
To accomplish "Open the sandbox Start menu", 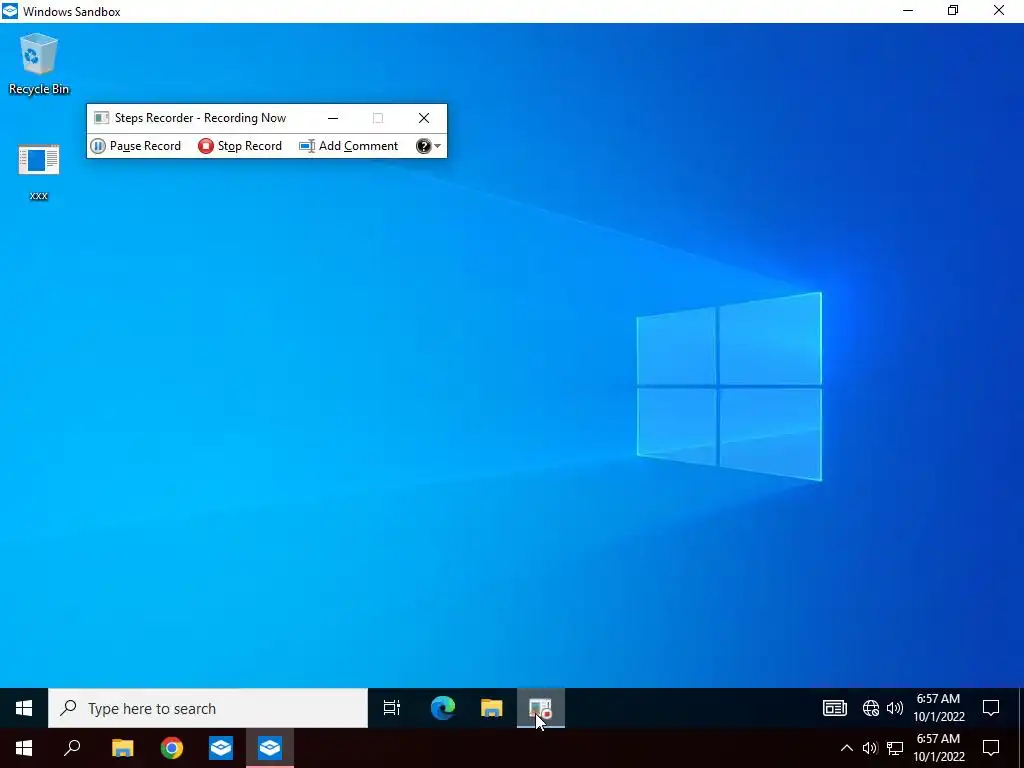I will 24,708.
